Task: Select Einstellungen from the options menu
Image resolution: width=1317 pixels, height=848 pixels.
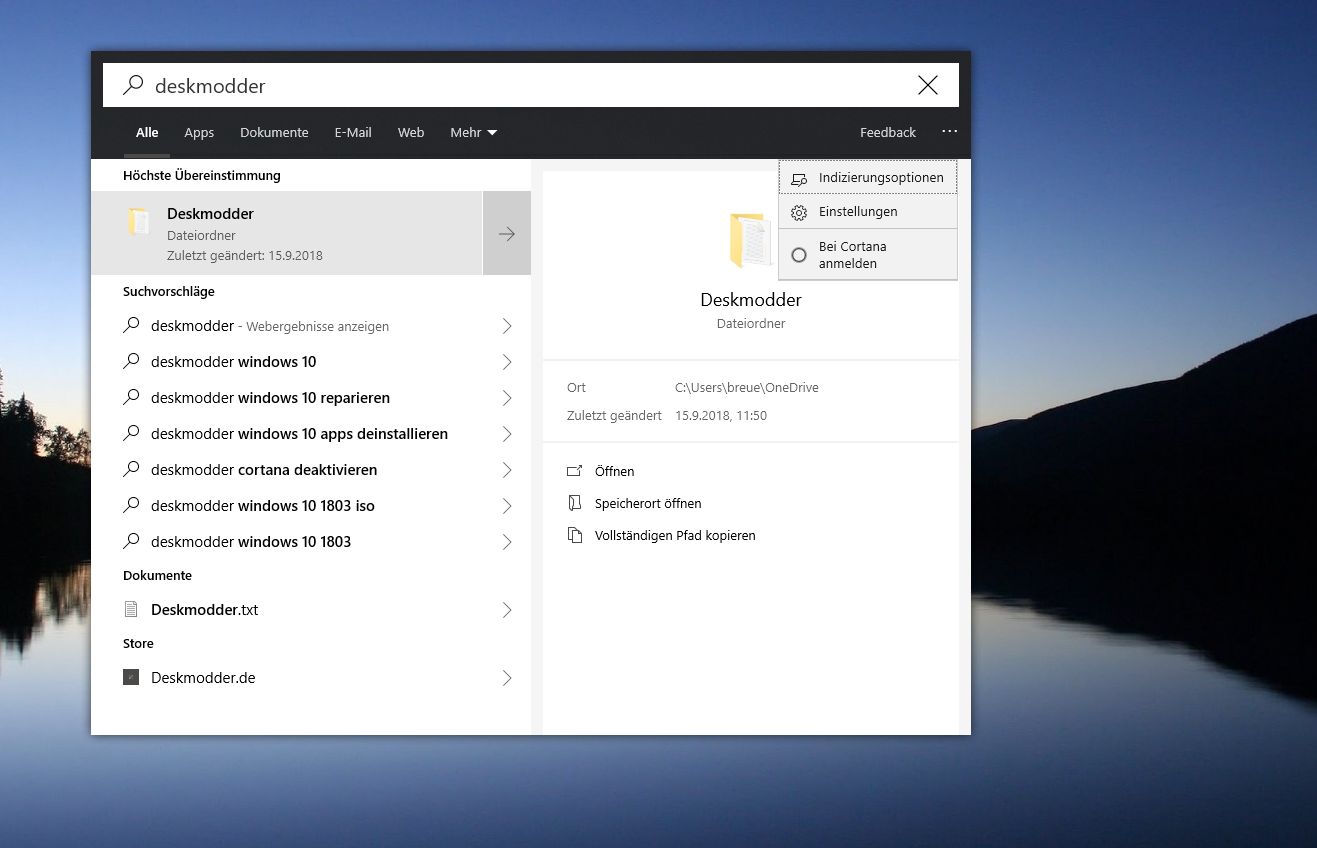Action: pos(868,212)
